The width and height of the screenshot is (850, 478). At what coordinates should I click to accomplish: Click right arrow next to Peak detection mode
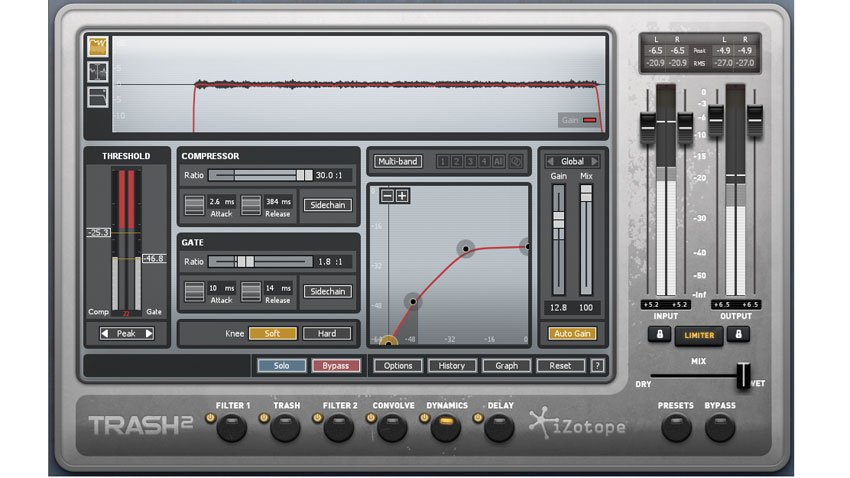pyautogui.click(x=149, y=333)
